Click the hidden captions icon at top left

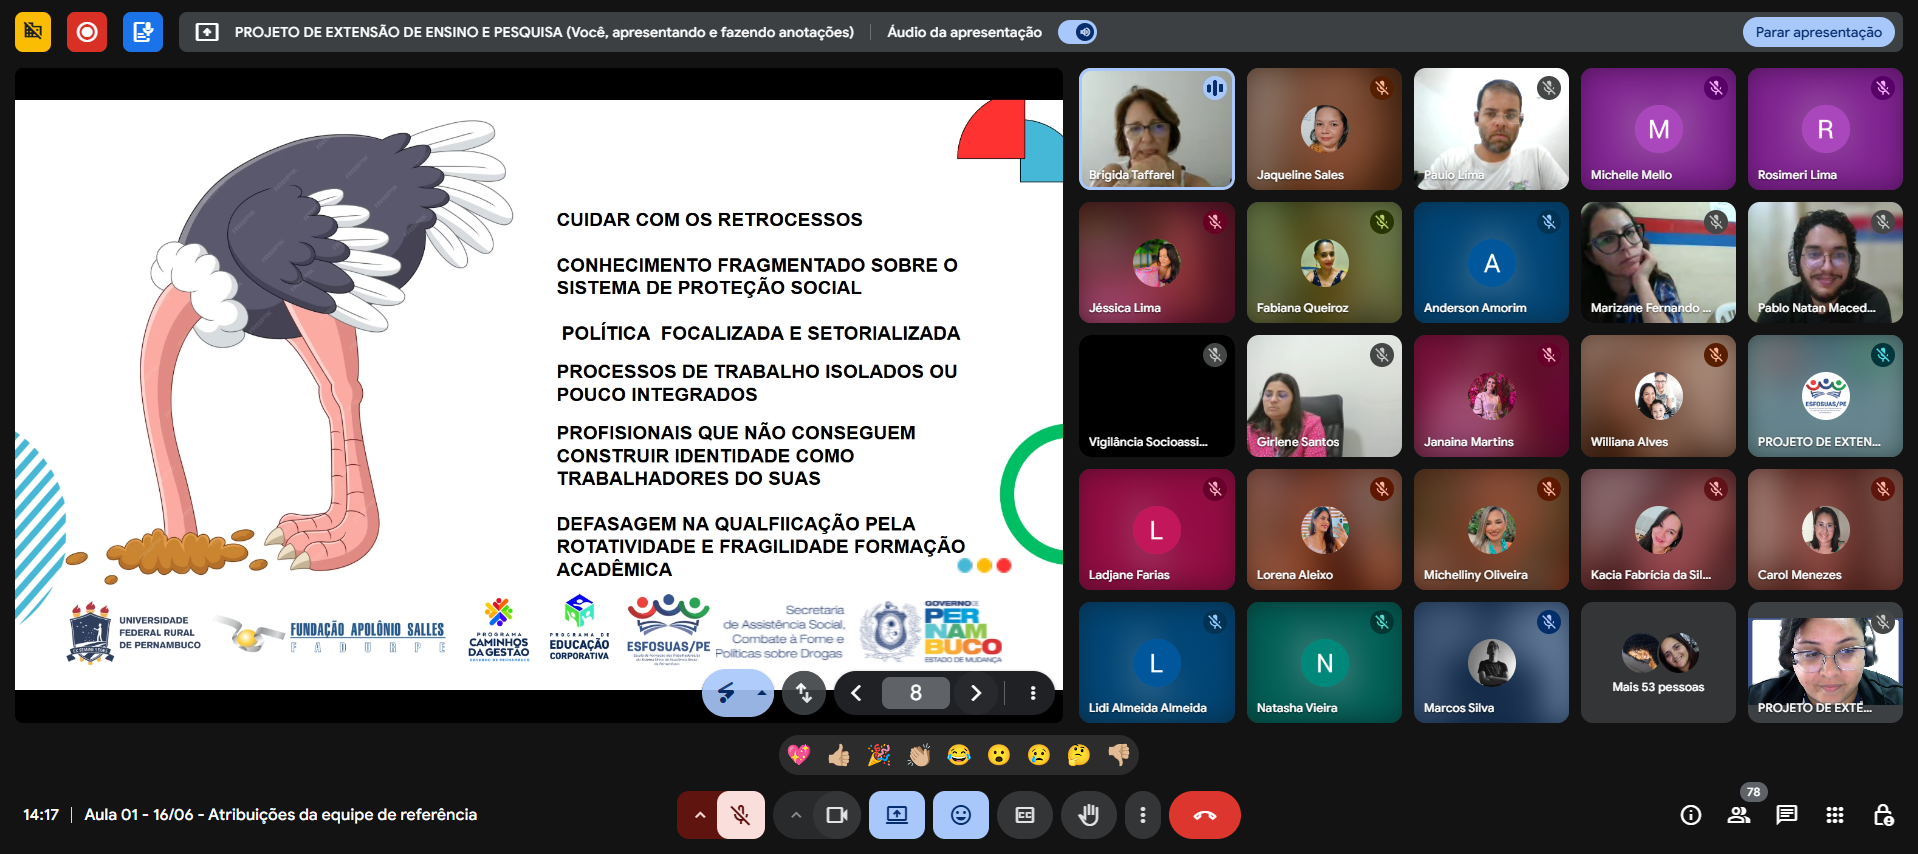[x=33, y=32]
